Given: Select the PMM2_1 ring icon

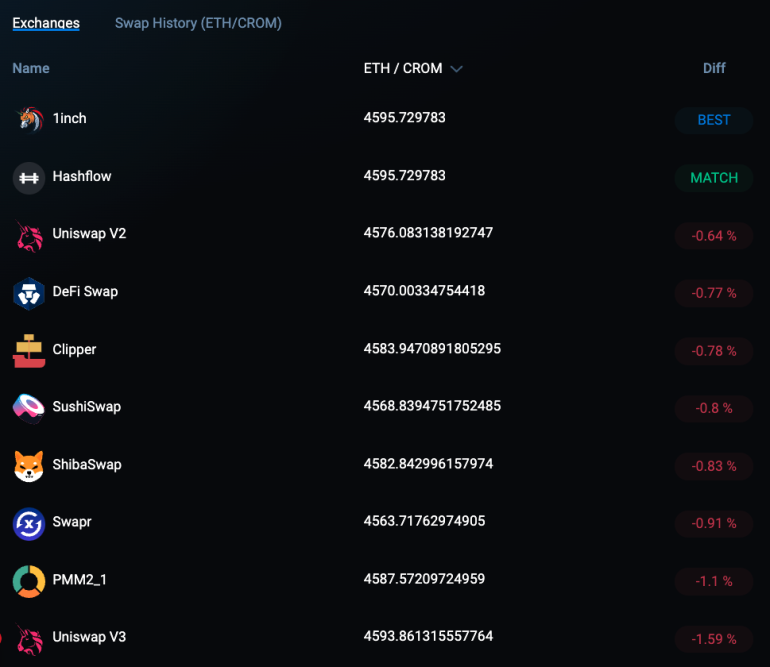Looking at the screenshot, I should click(x=29, y=581).
